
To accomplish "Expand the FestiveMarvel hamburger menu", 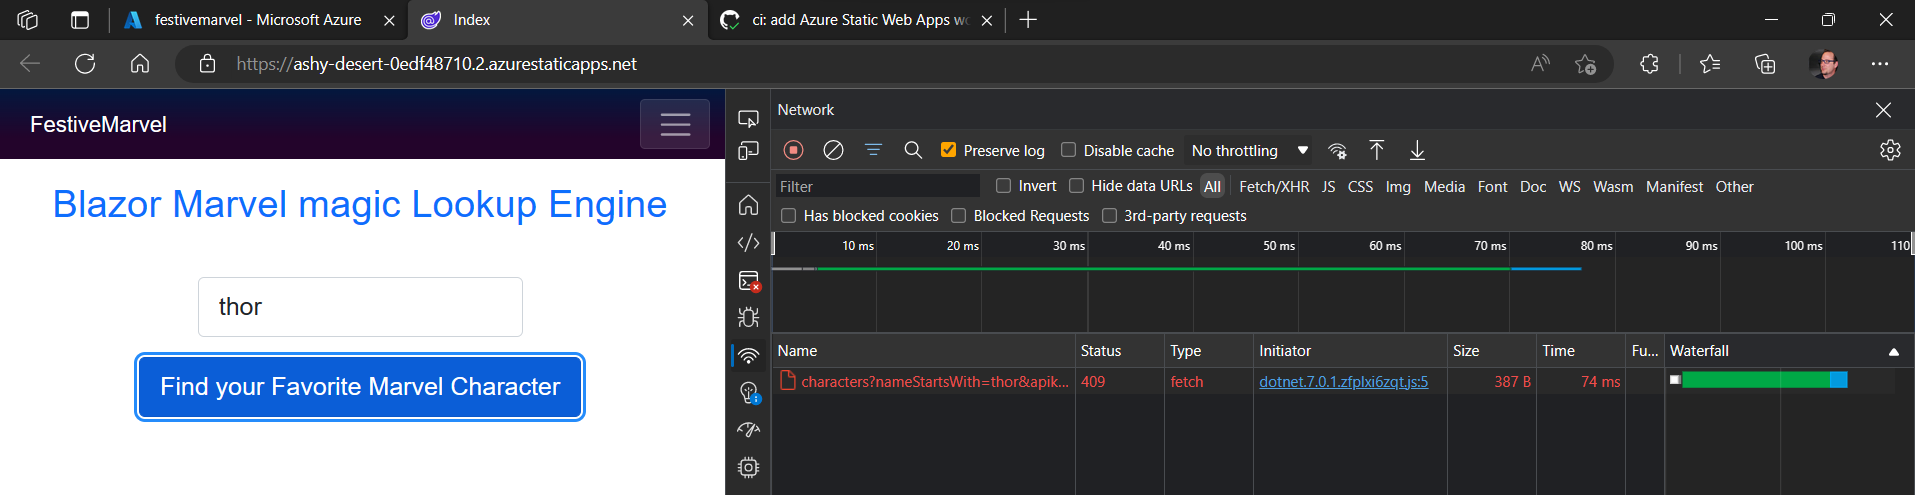I will [x=675, y=124].
